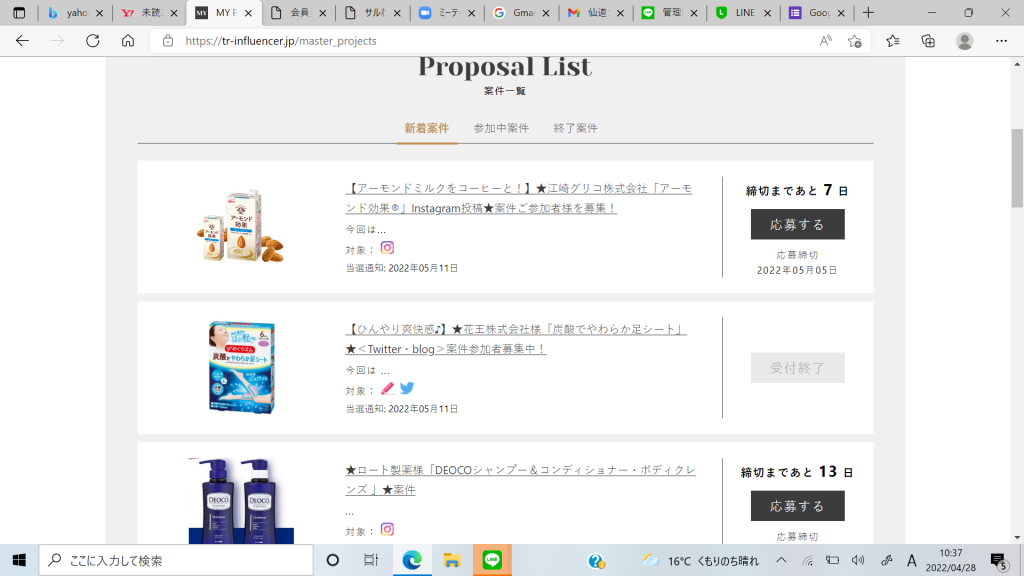Open the 炭酸でやわらか足シート proposal link
1024x576 pixels.
(x=515, y=339)
